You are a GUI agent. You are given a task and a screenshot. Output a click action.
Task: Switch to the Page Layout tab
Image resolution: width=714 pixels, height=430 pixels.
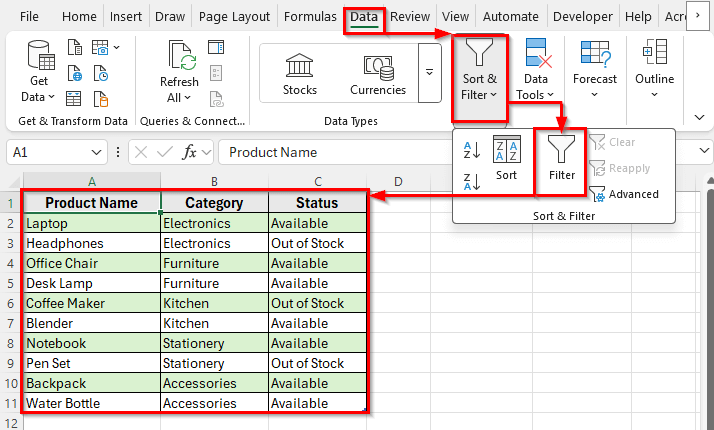click(x=234, y=17)
